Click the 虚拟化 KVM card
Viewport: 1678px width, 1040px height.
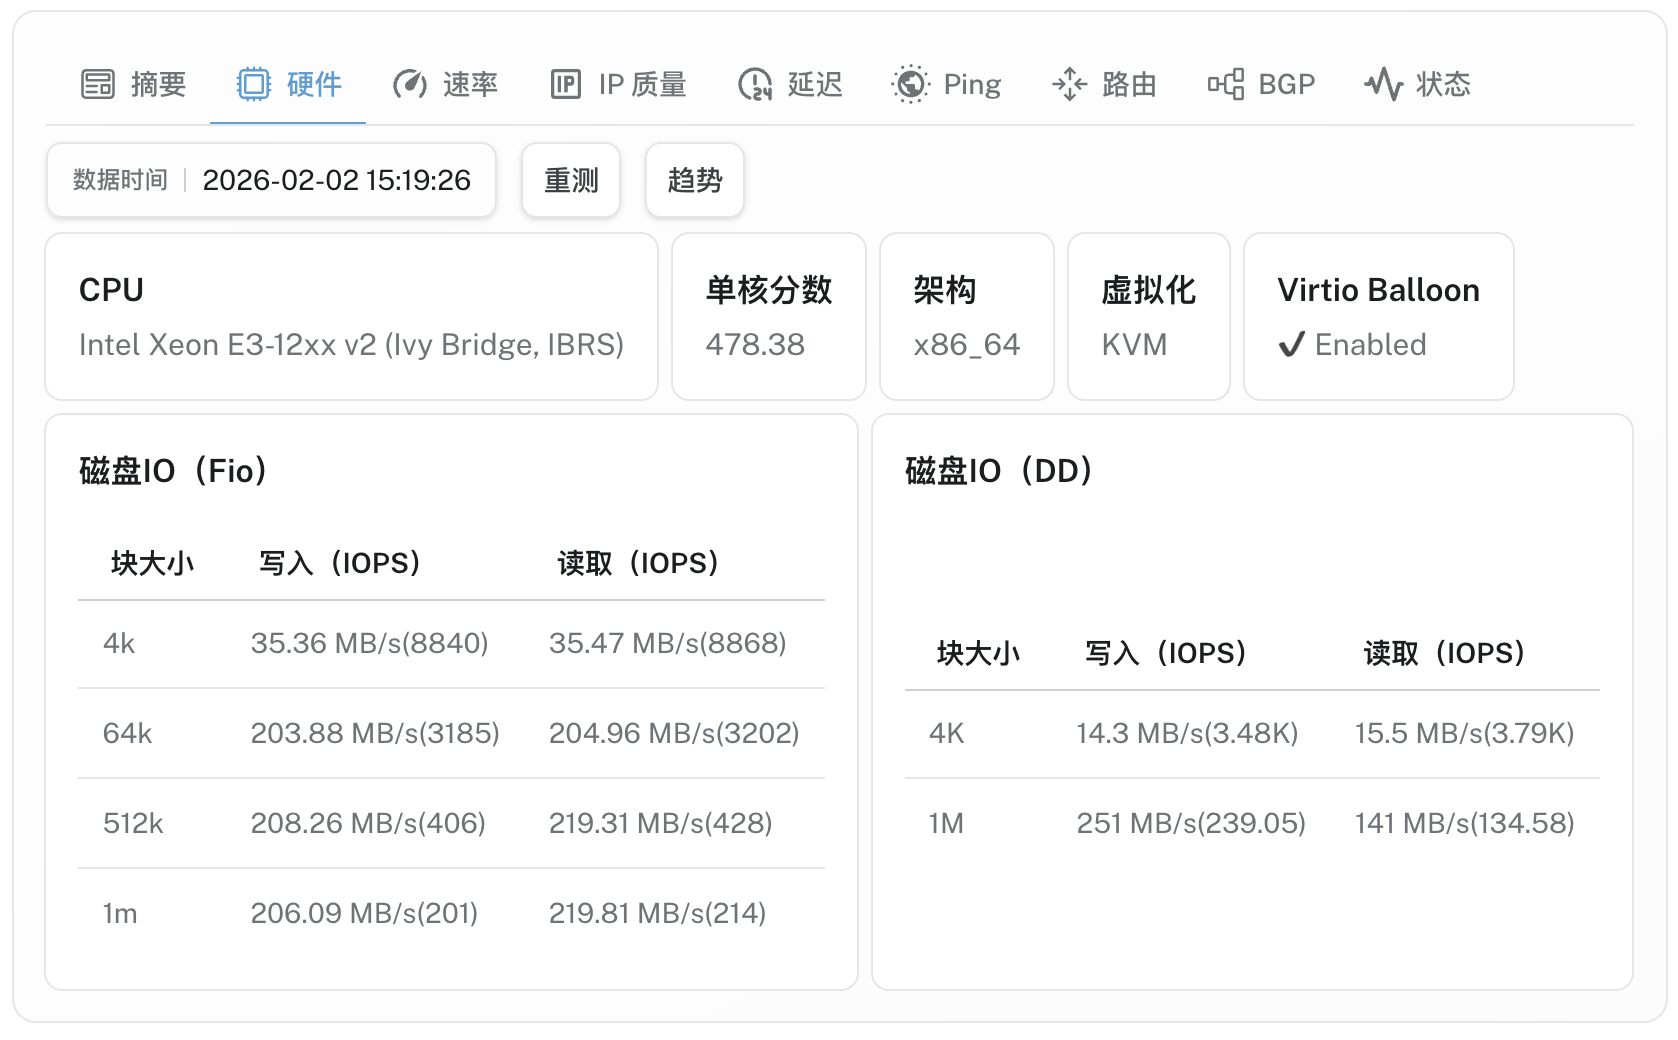pyautogui.click(x=1148, y=316)
